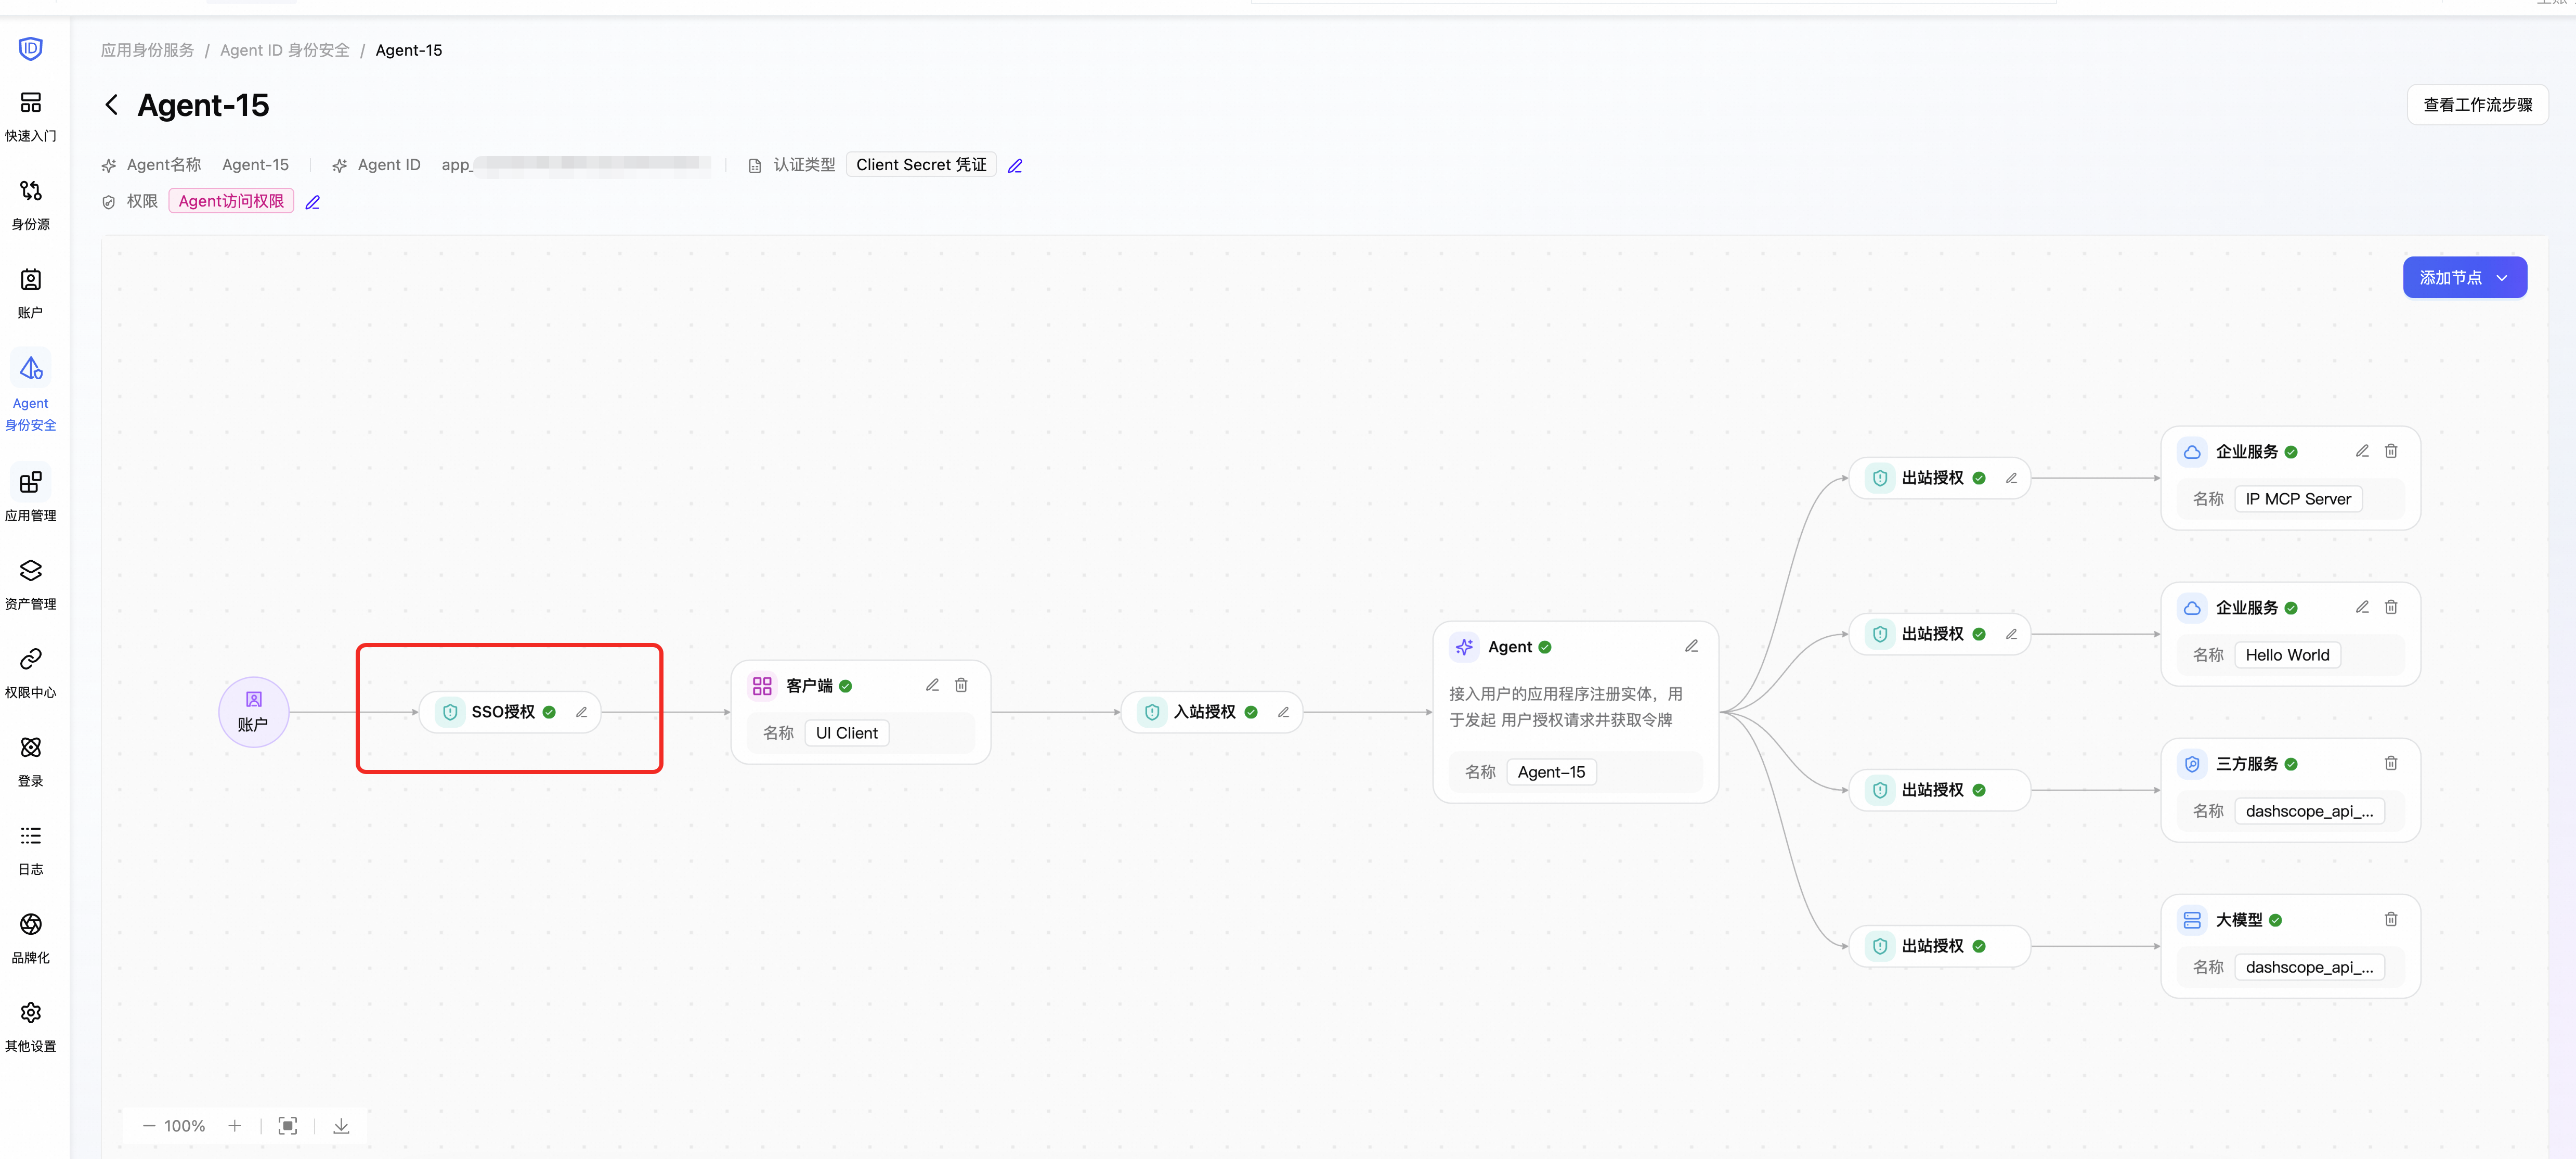The height and width of the screenshot is (1159, 2576).
Task: Delete the 客户端 UI Client node
Action: [961, 685]
